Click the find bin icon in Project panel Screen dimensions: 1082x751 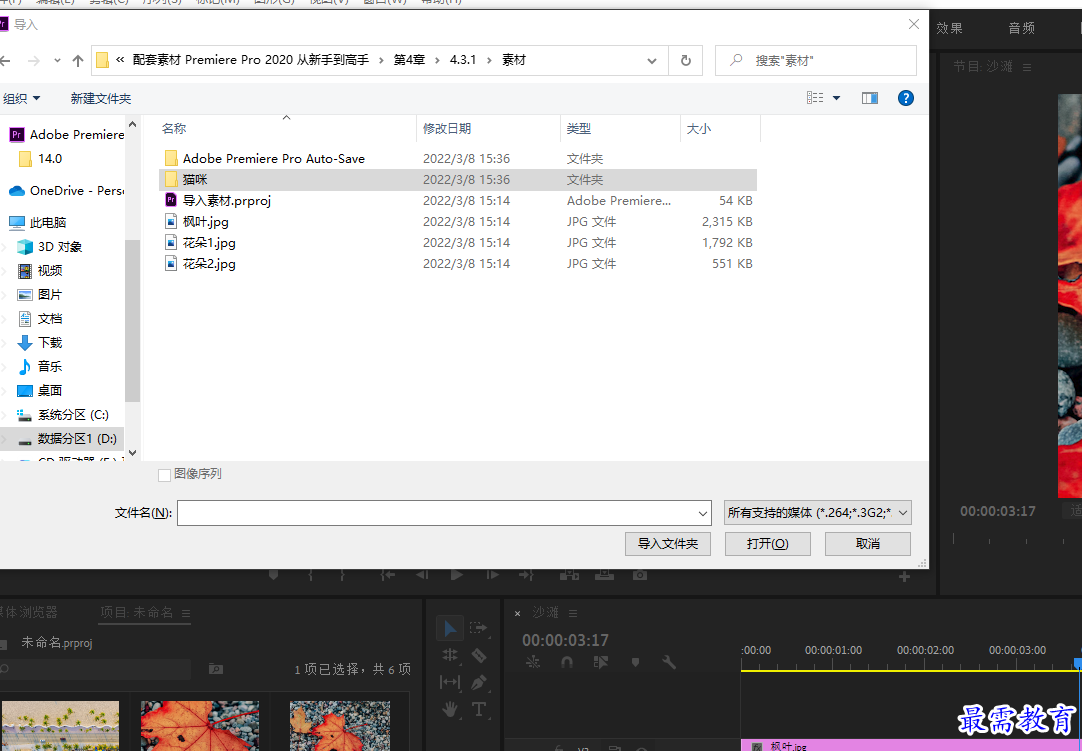(x=216, y=668)
